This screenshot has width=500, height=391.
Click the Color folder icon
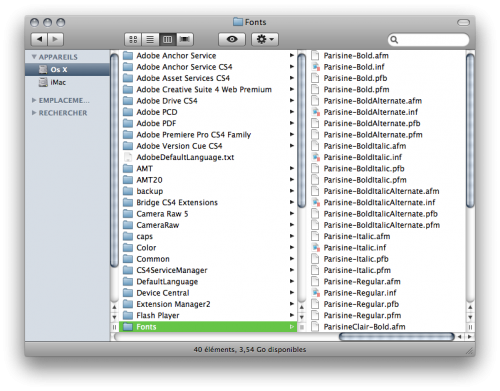(x=128, y=248)
